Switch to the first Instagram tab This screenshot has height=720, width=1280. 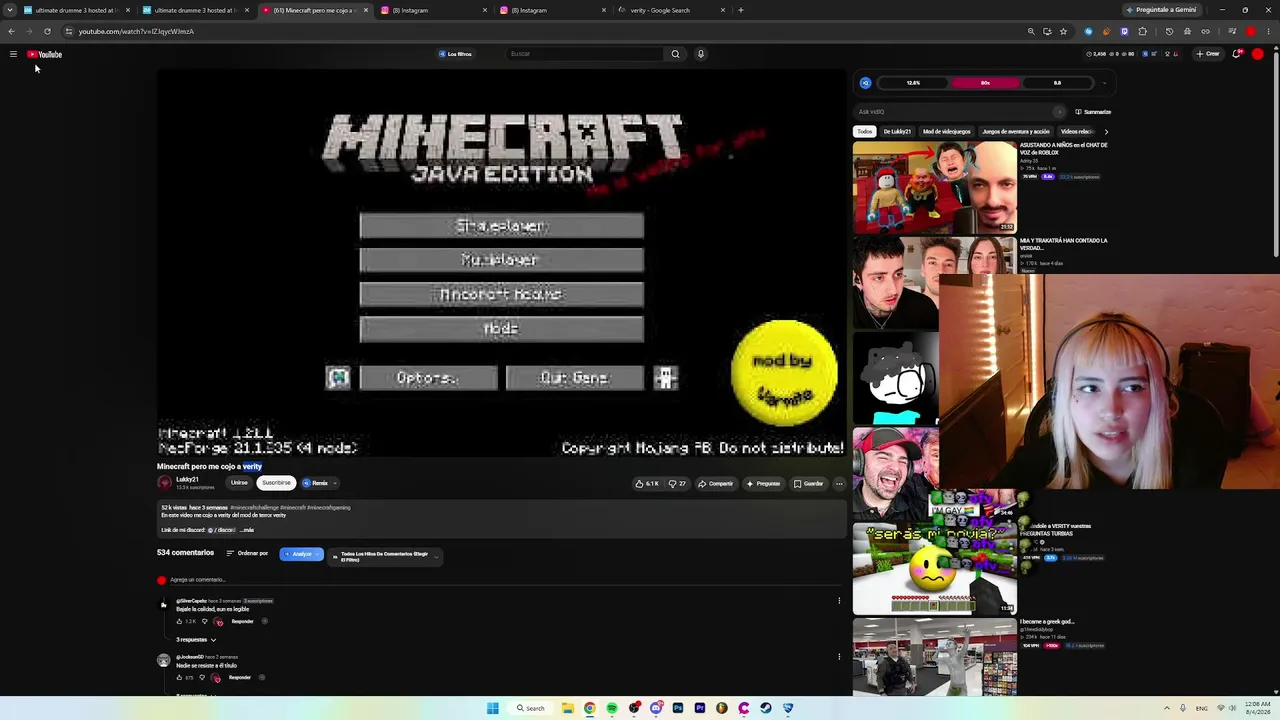434,10
